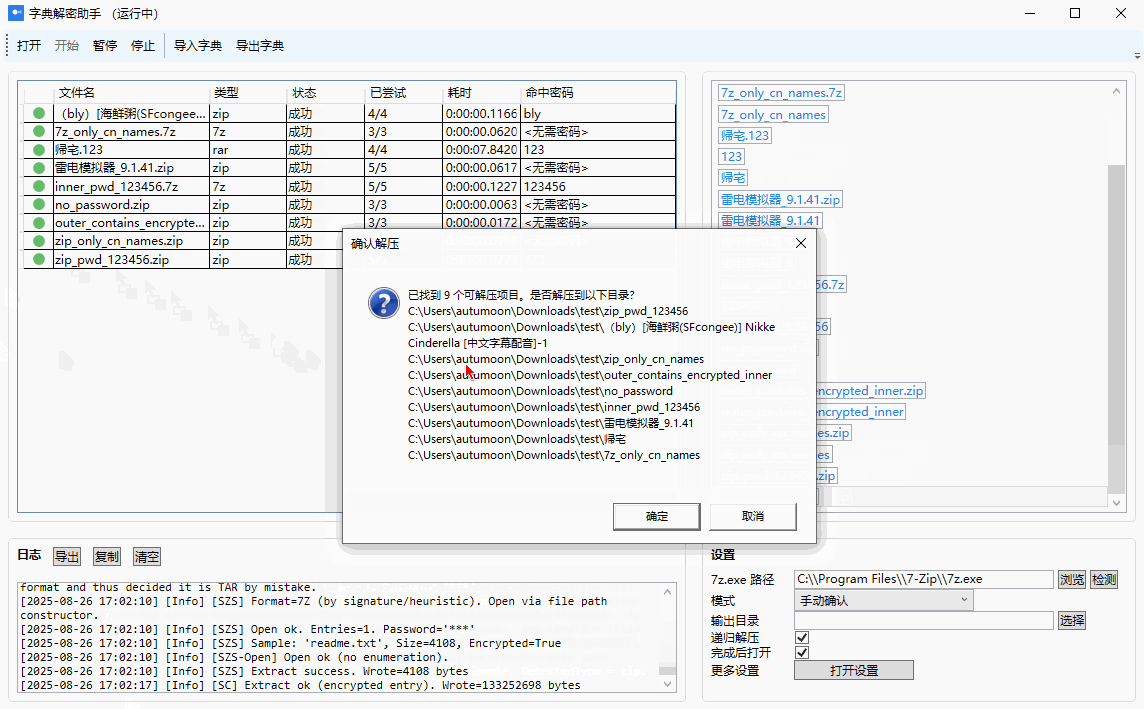Screen dimensions: 1144x709
Task: Click green status dot for 7z_only_cn_names.7z row
Action: (39, 131)
